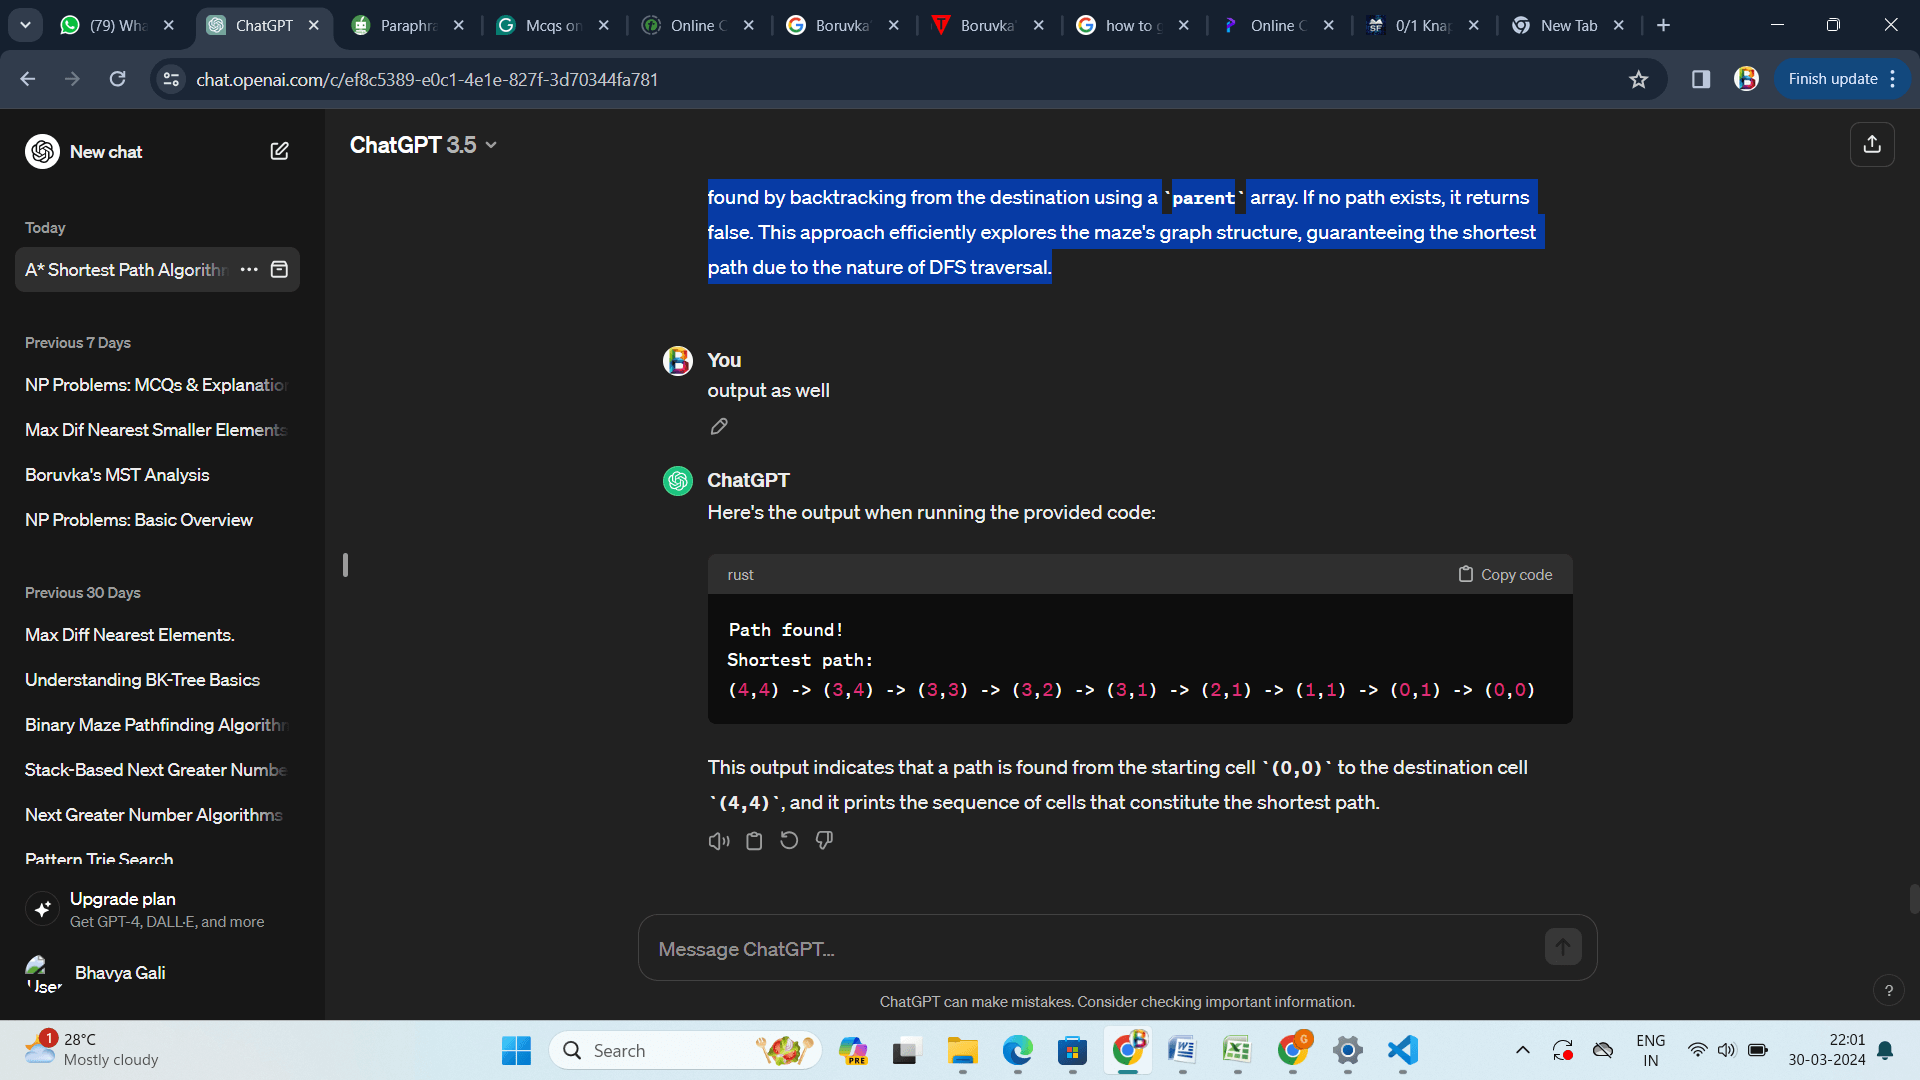Open the weather widget
This screenshot has height=1080, width=1920.
click(92, 1050)
